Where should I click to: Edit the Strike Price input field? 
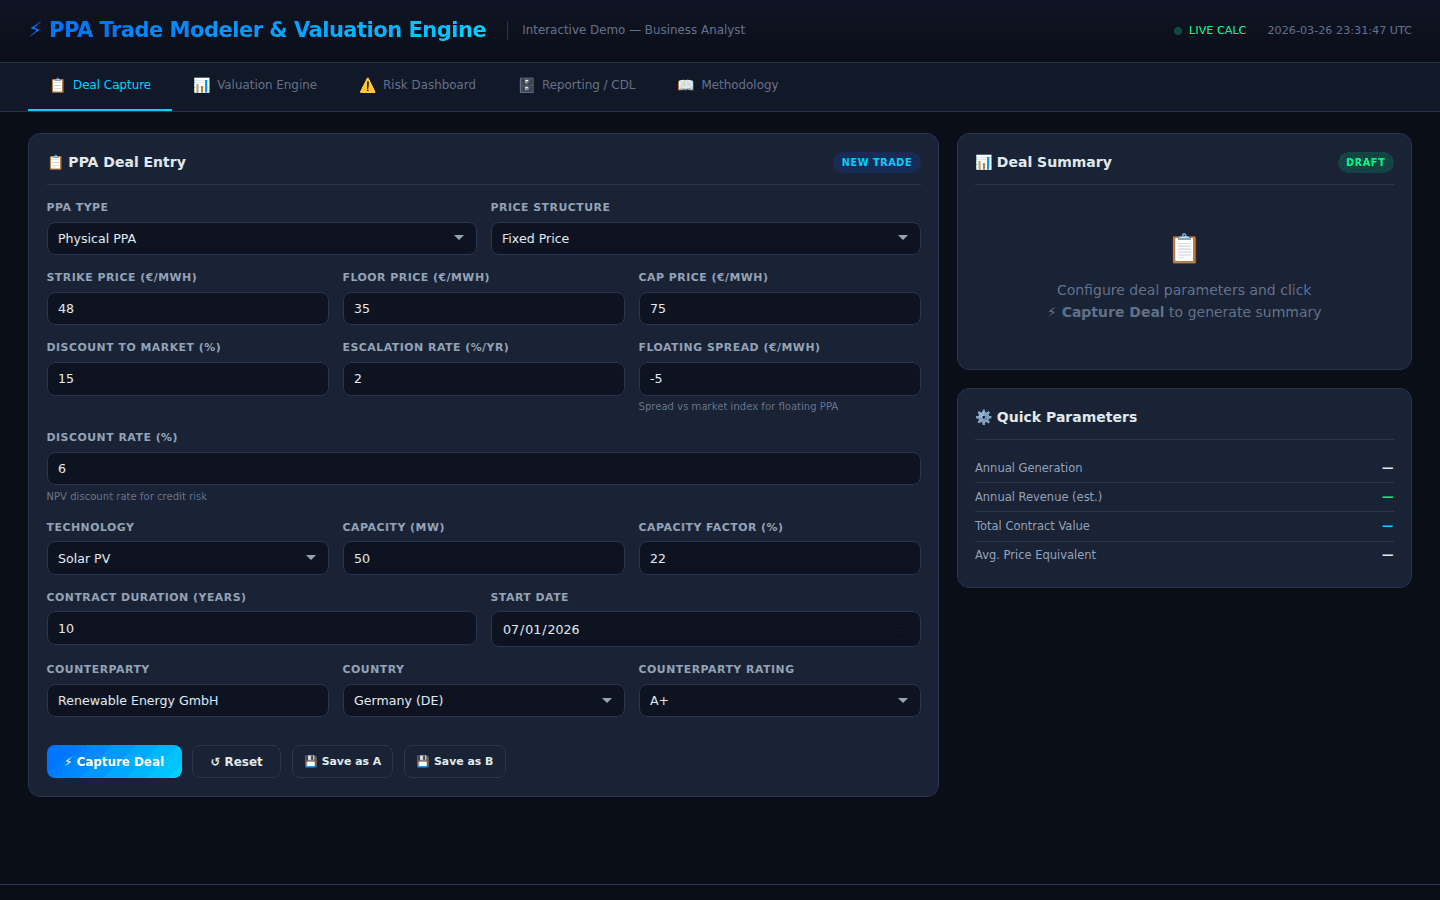[187, 308]
